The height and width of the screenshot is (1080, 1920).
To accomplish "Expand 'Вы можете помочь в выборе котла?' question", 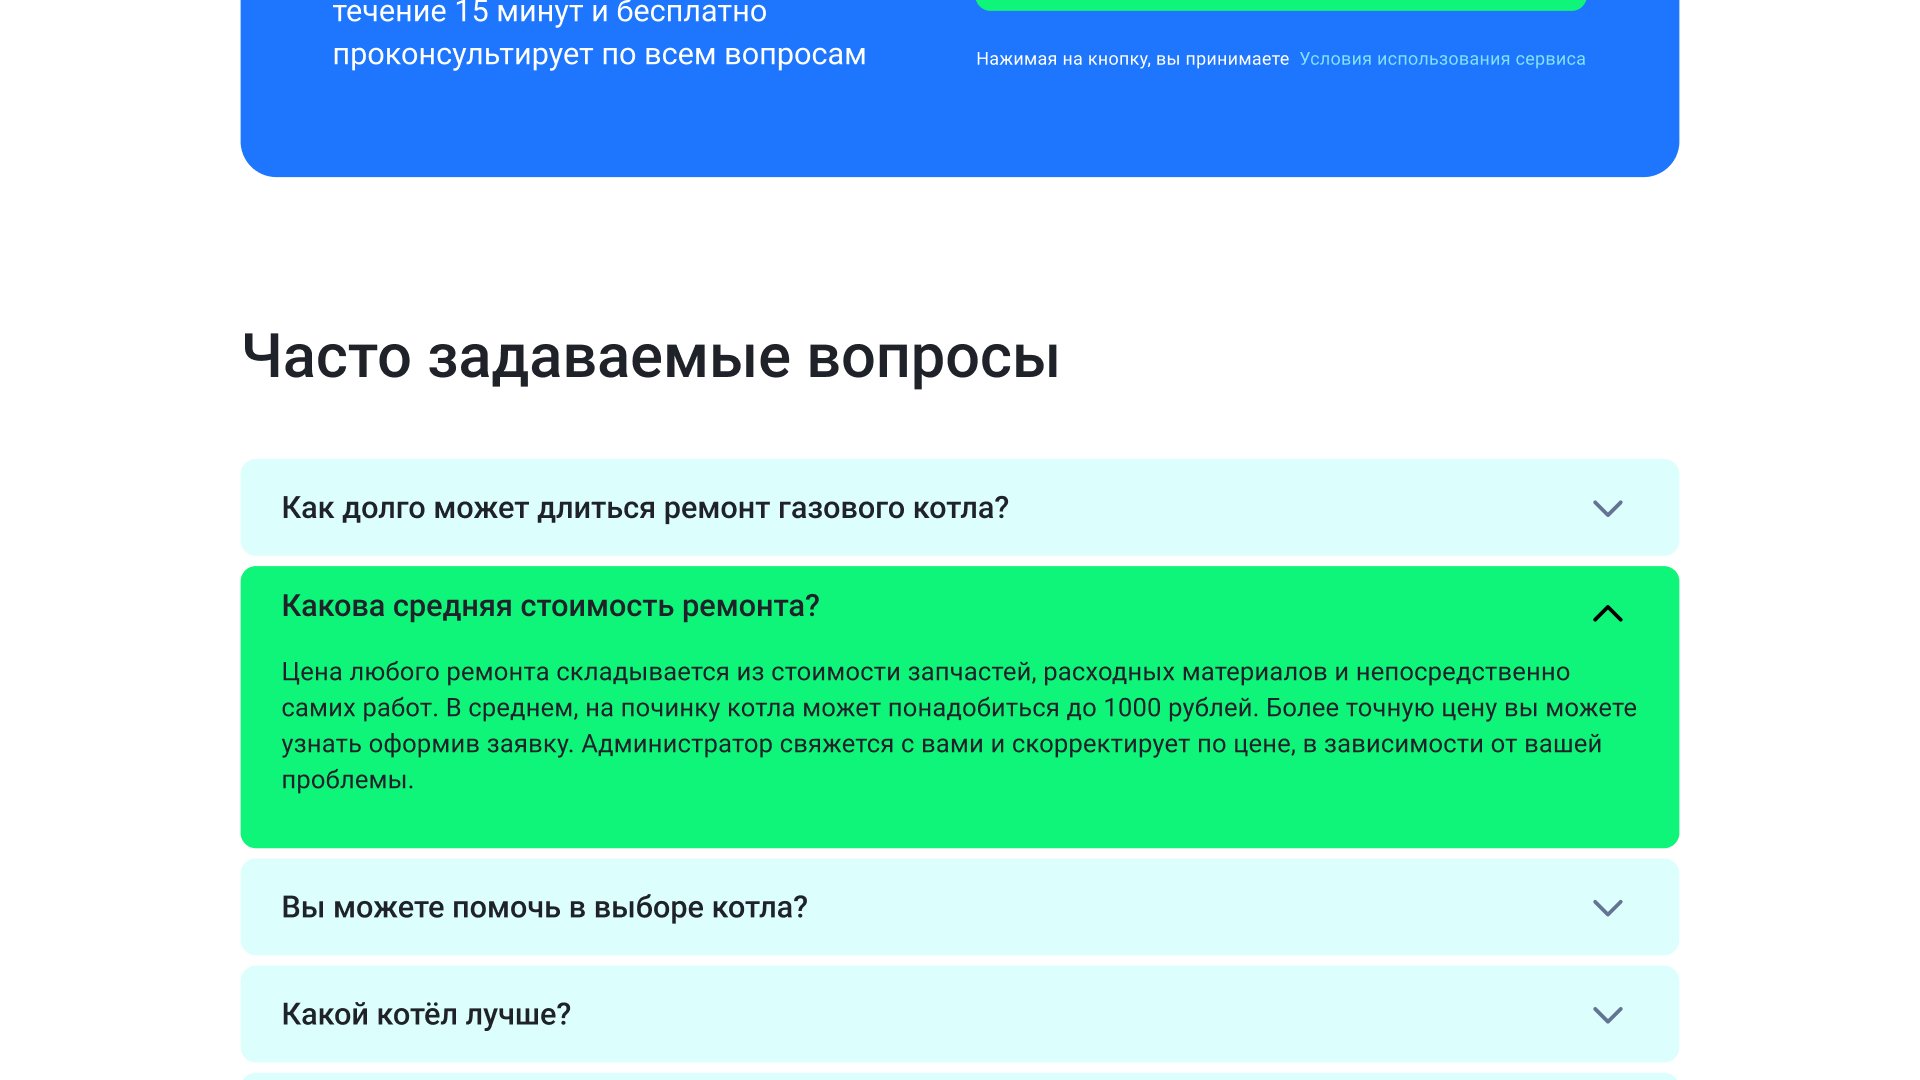I will 544,907.
